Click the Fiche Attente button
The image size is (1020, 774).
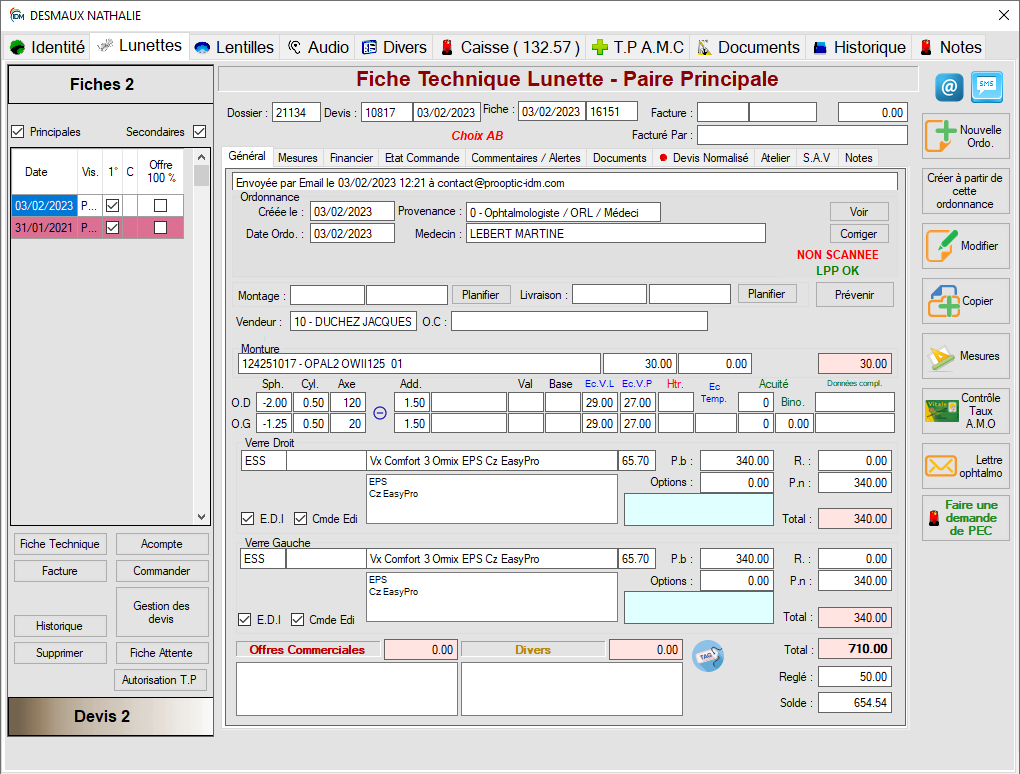[161, 653]
